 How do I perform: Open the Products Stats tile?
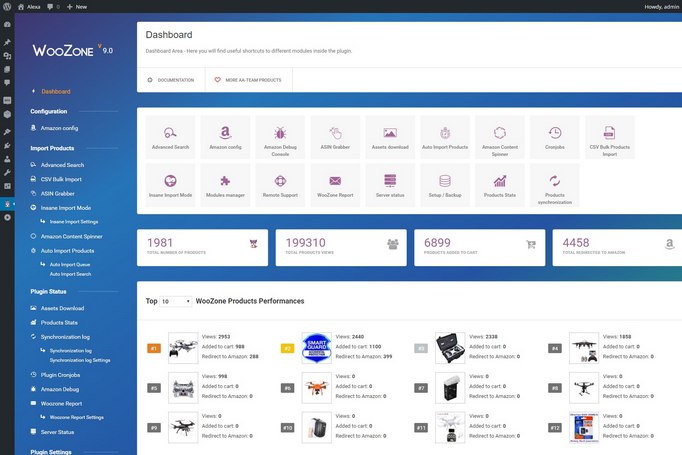500,185
